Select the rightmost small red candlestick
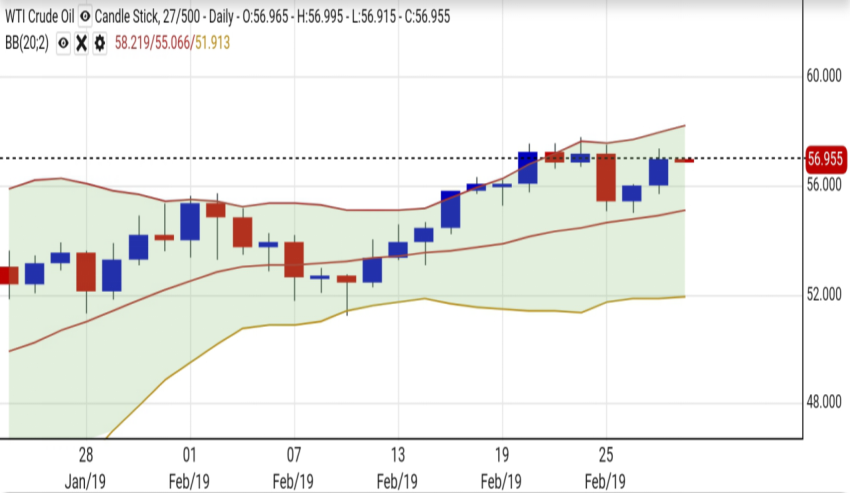This screenshot has width=854, height=493. (684, 160)
